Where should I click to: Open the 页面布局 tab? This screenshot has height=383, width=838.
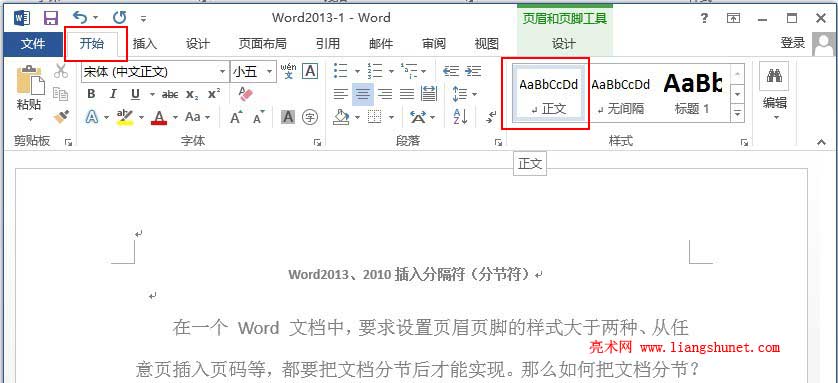point(262,44)
